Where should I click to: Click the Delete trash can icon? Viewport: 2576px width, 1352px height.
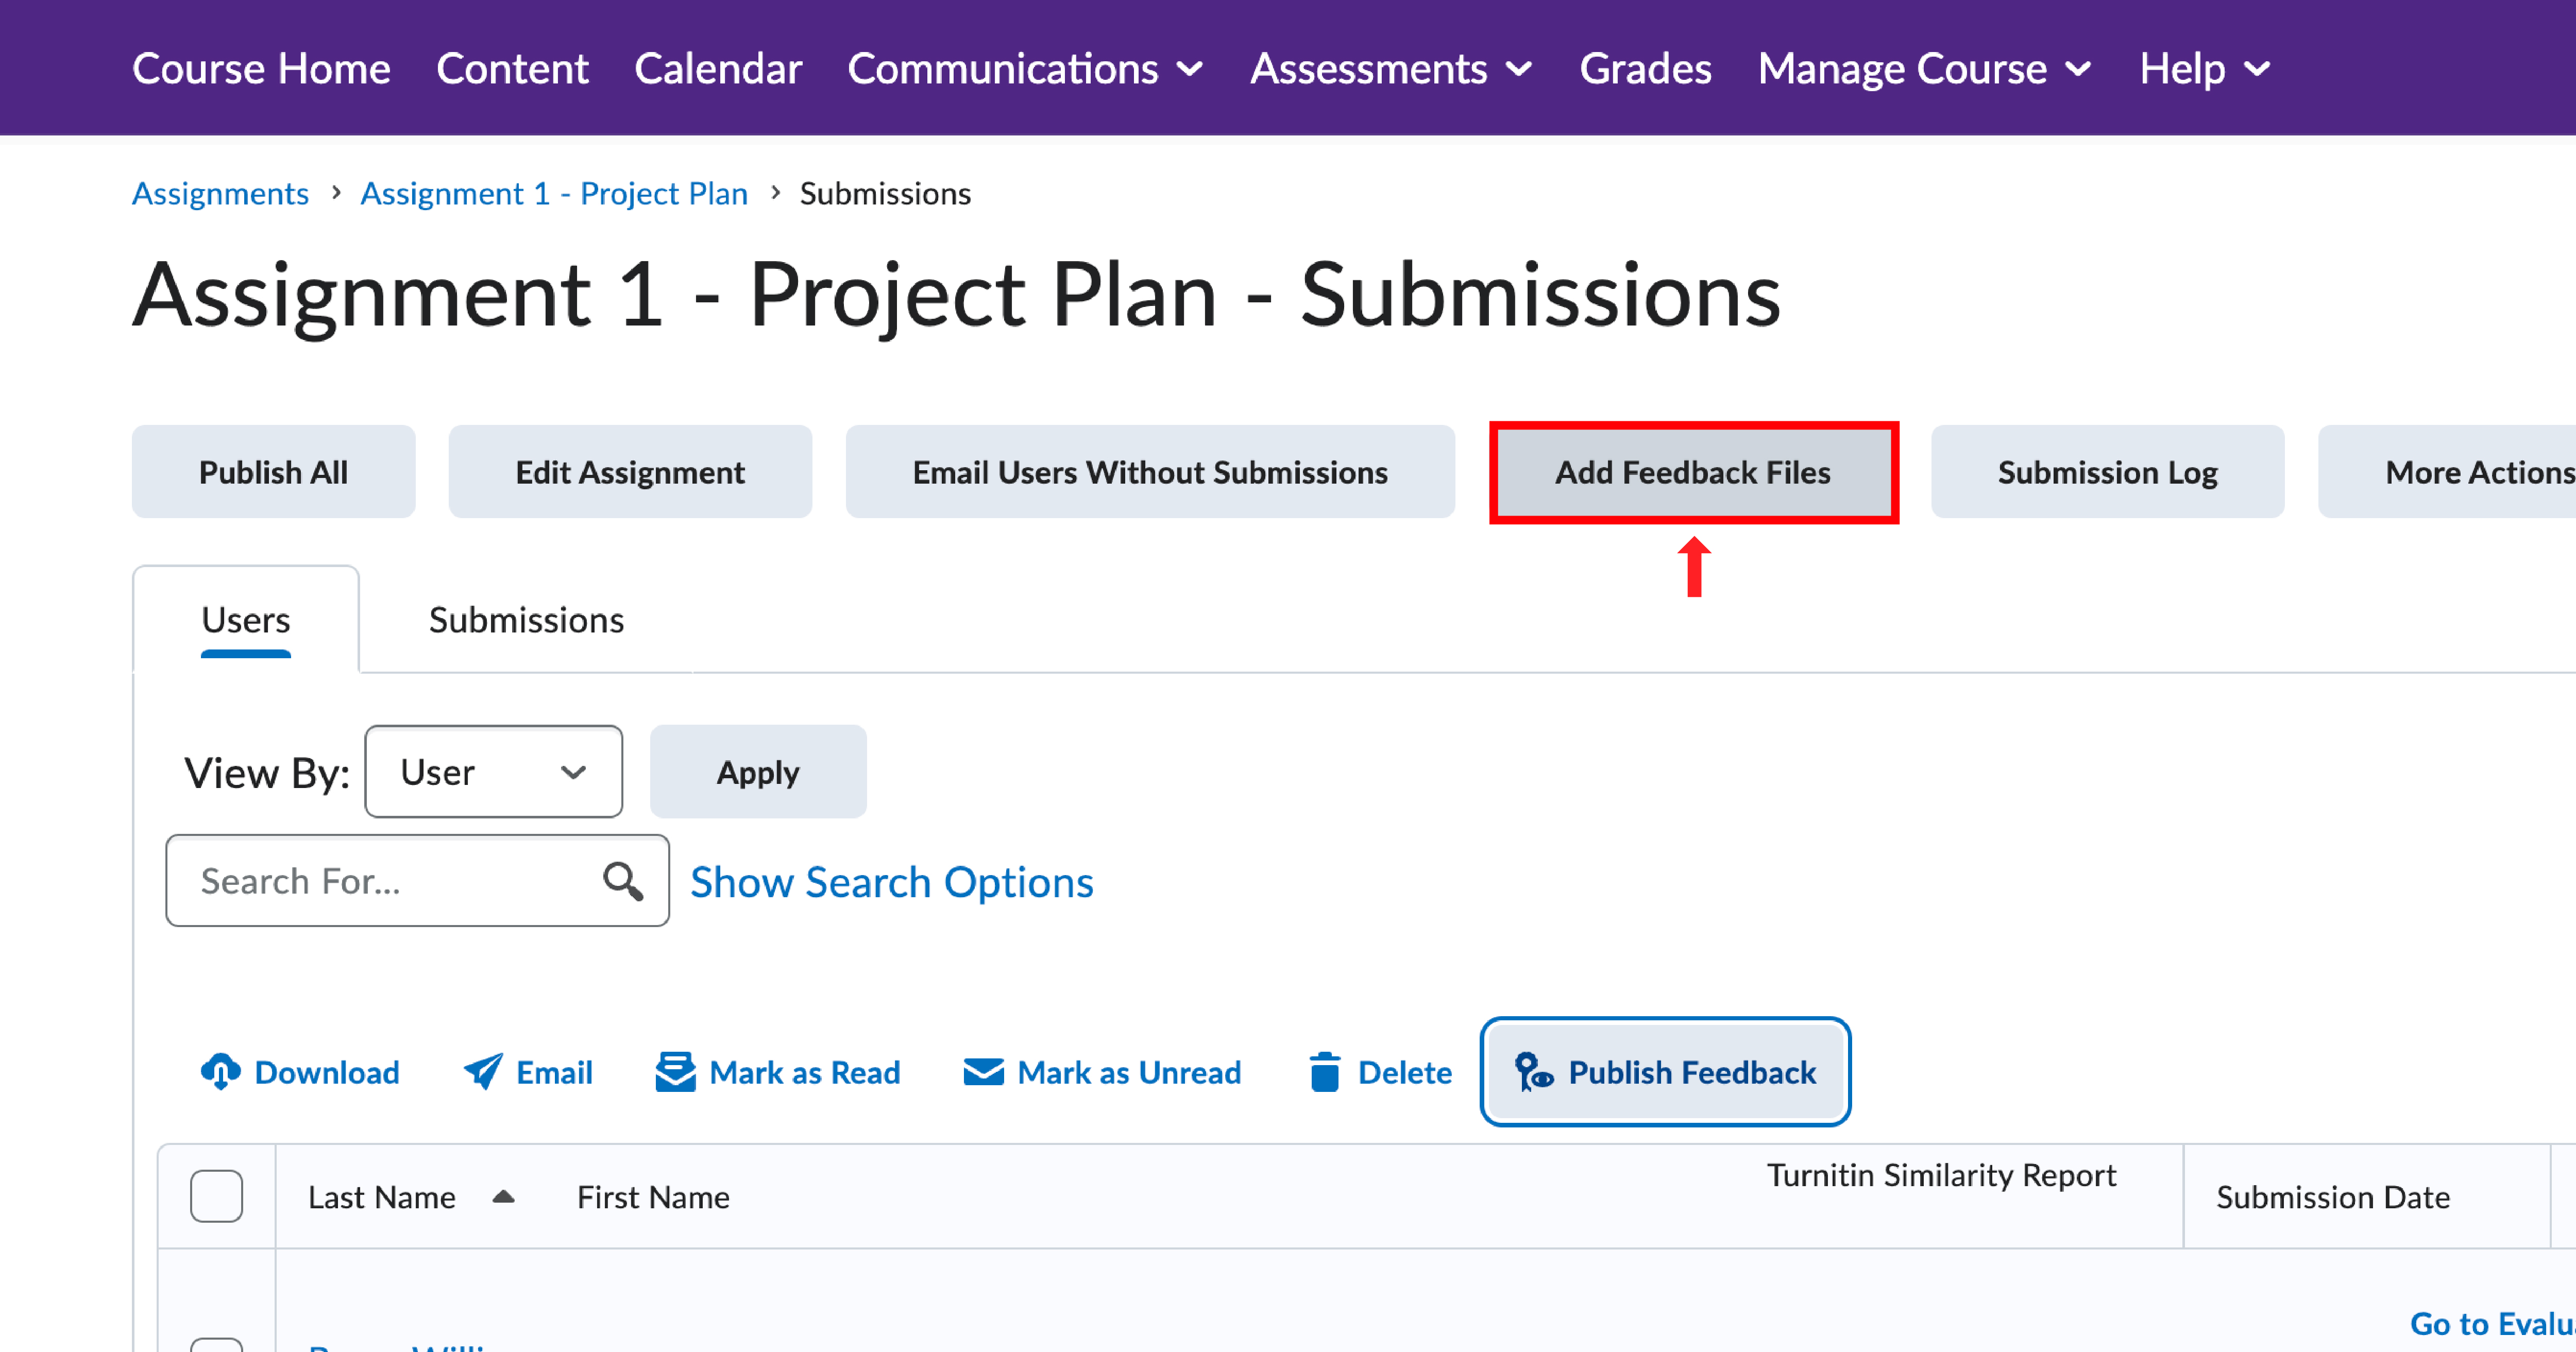point(1325,1072)
